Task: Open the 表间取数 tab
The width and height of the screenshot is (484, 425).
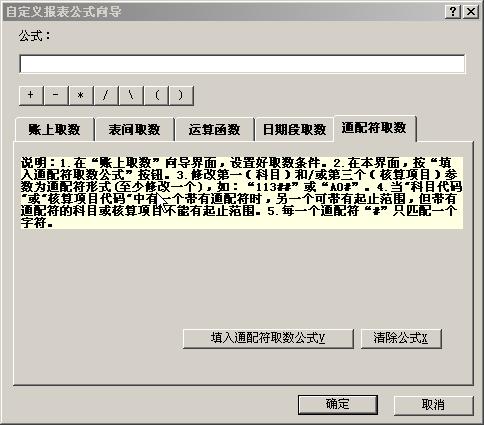Action: [134, 129]
